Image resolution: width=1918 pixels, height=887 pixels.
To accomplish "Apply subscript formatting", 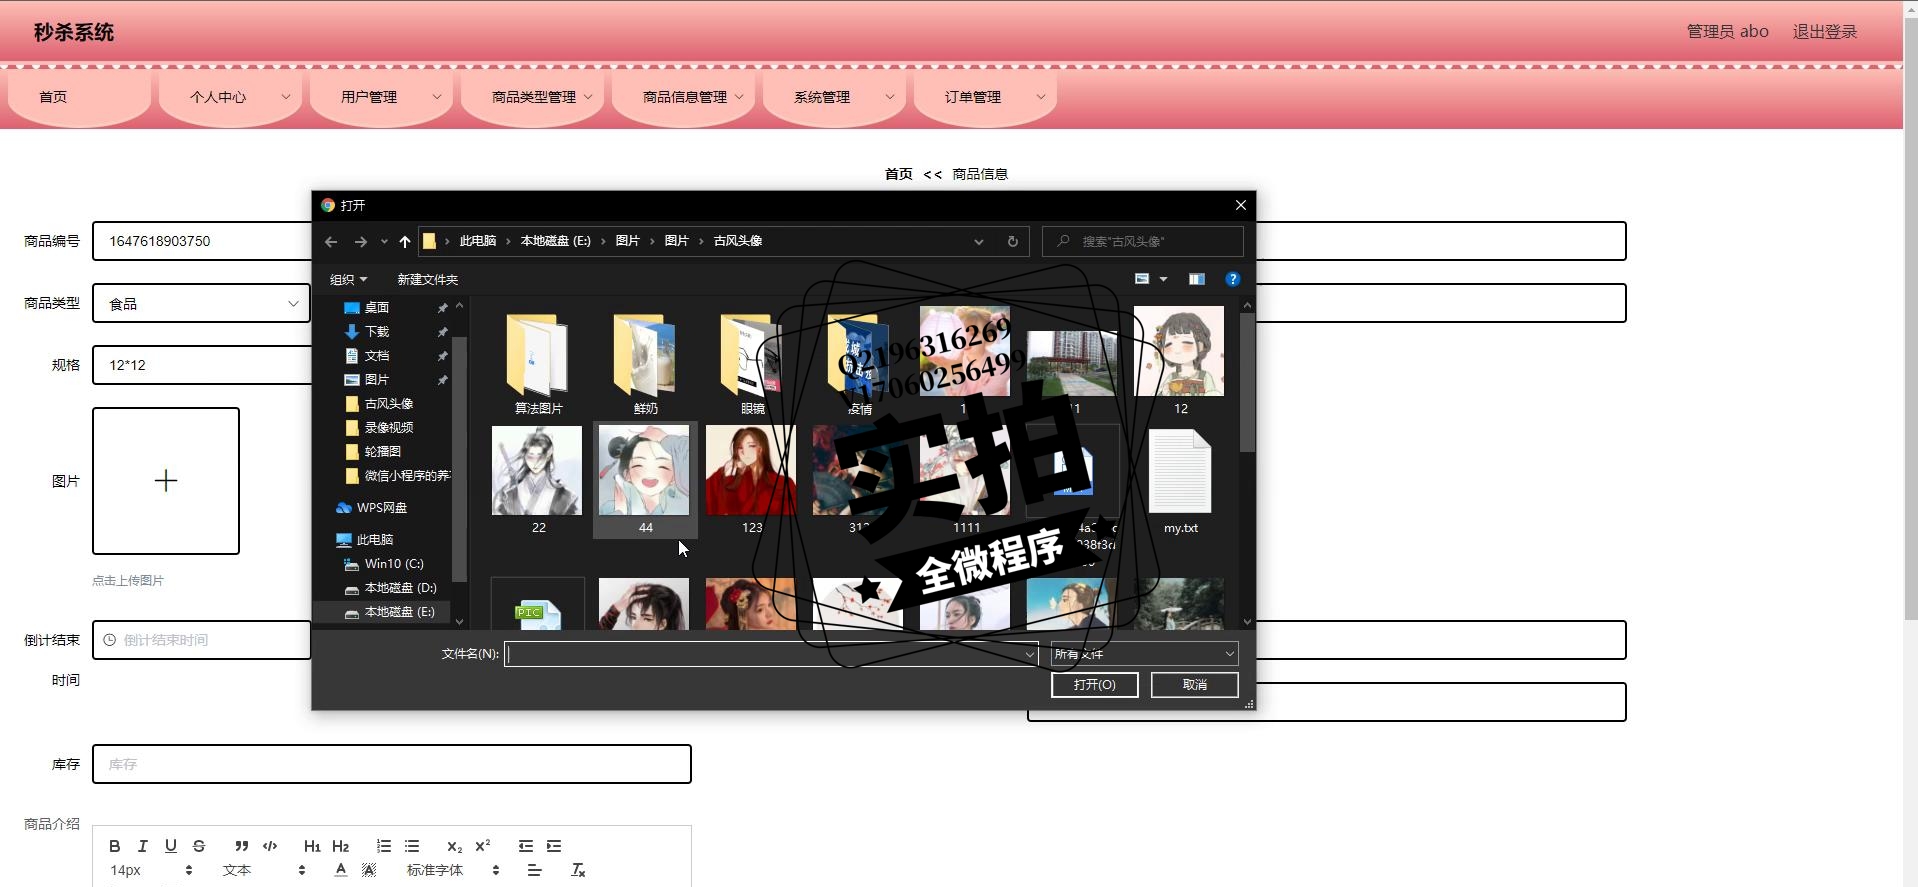I will pyautogui.click(x=454, y=846).
